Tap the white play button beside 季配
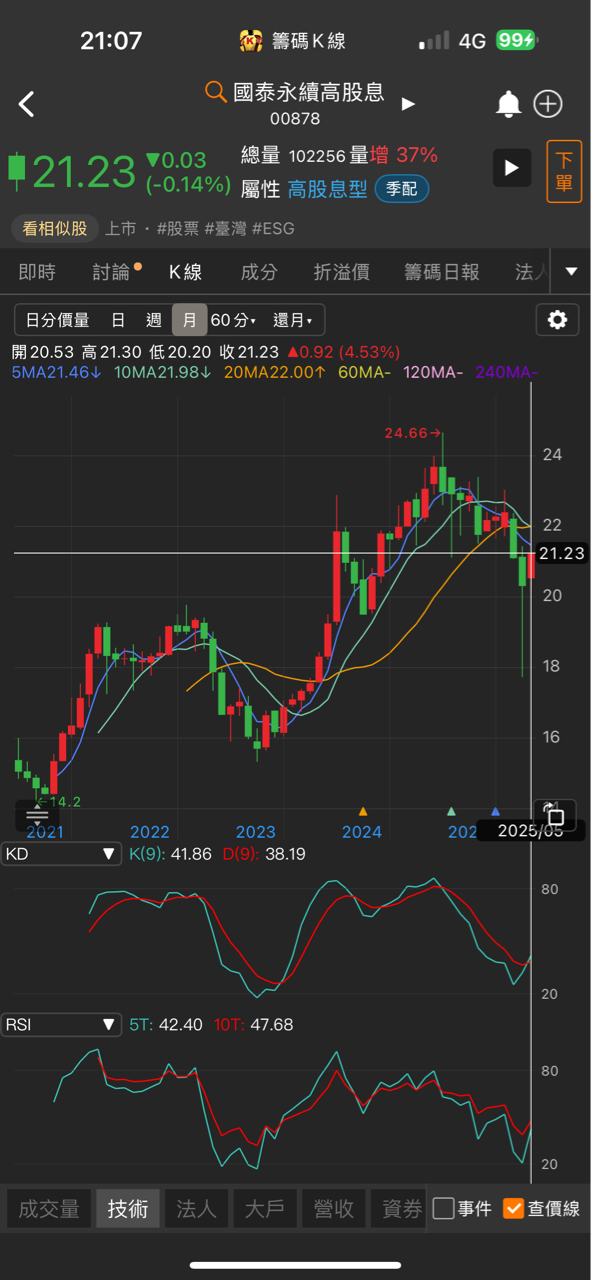The height and width of the screenshot is (1280, 591). pyautogui.click(x=512, y=168)
